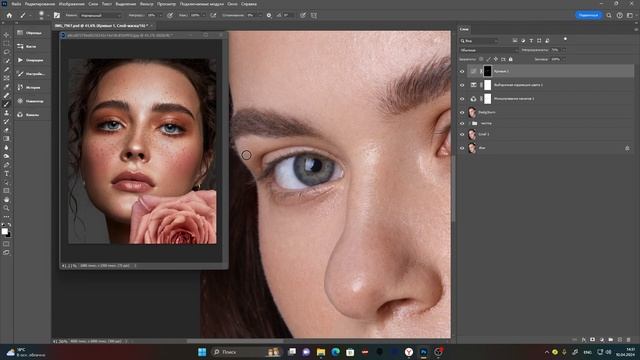Open the blend mode dropdown in Layers panel
640x360 pixels.
click(489, 50)
